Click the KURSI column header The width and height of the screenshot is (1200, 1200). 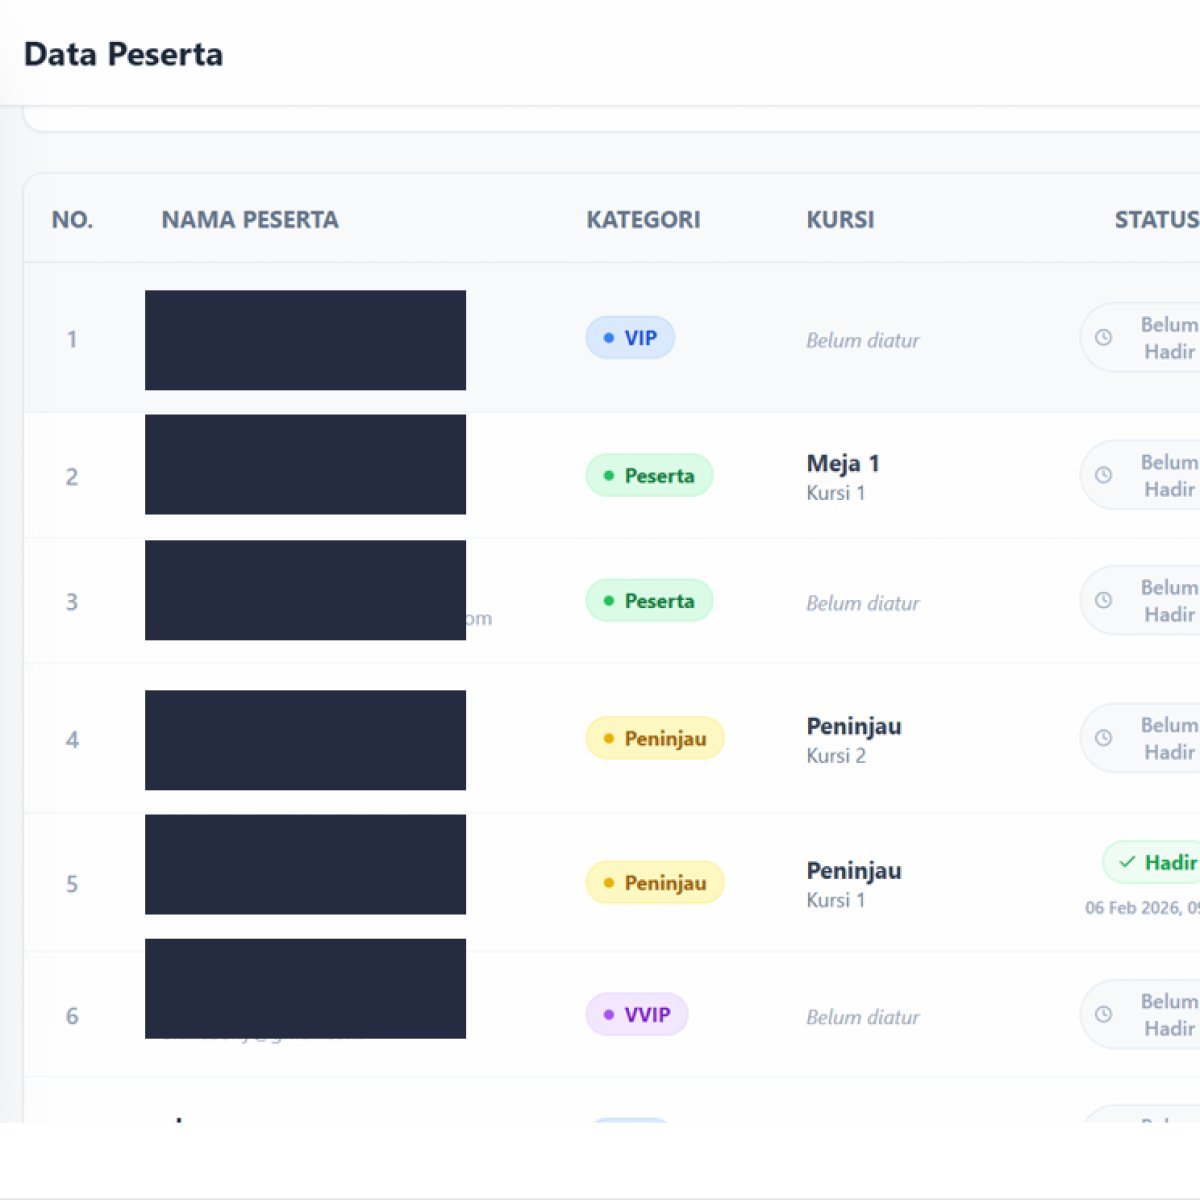pos(840,220)
